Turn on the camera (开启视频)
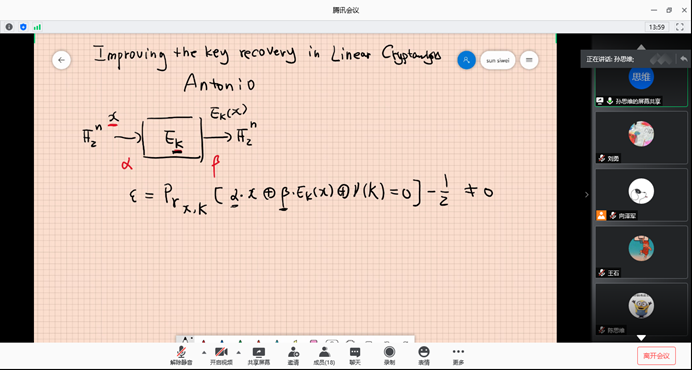 [x=221, y=356]
